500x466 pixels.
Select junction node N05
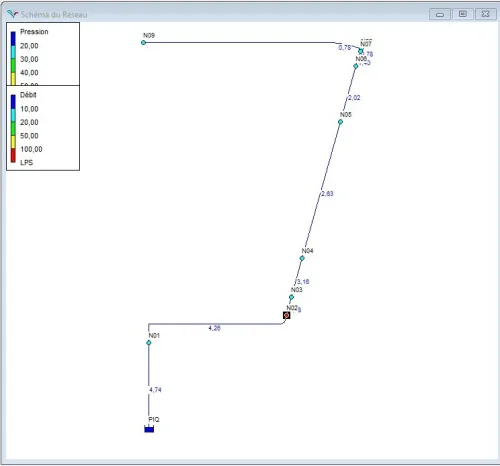coord(340,122)
